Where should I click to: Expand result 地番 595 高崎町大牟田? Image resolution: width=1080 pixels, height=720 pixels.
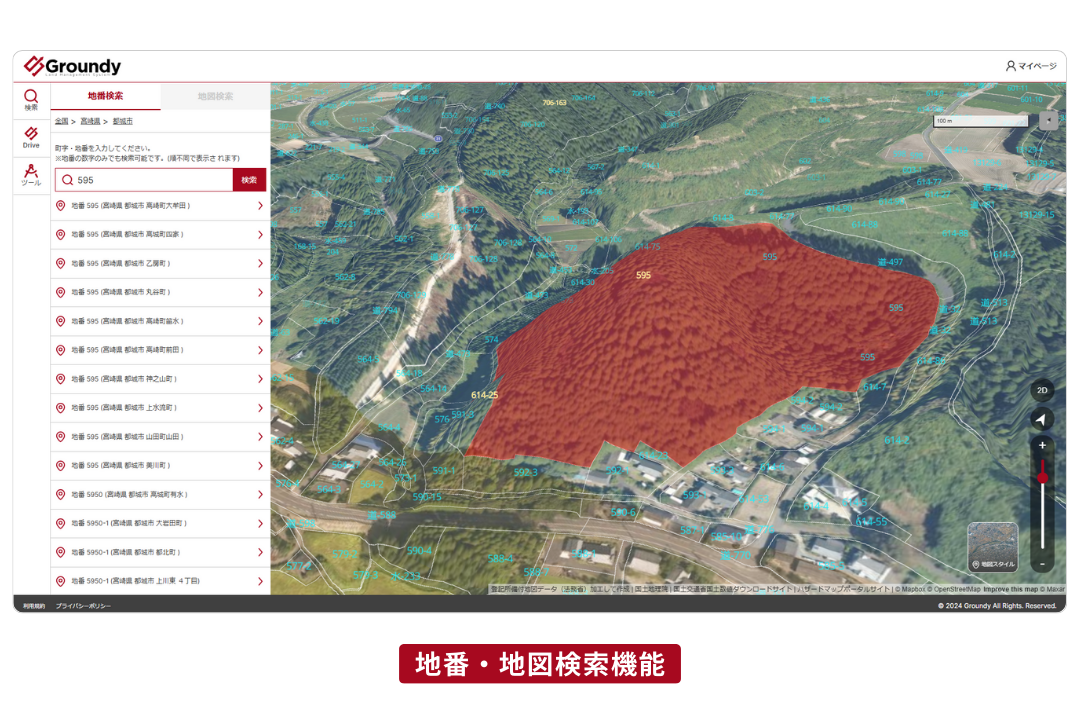160,206
